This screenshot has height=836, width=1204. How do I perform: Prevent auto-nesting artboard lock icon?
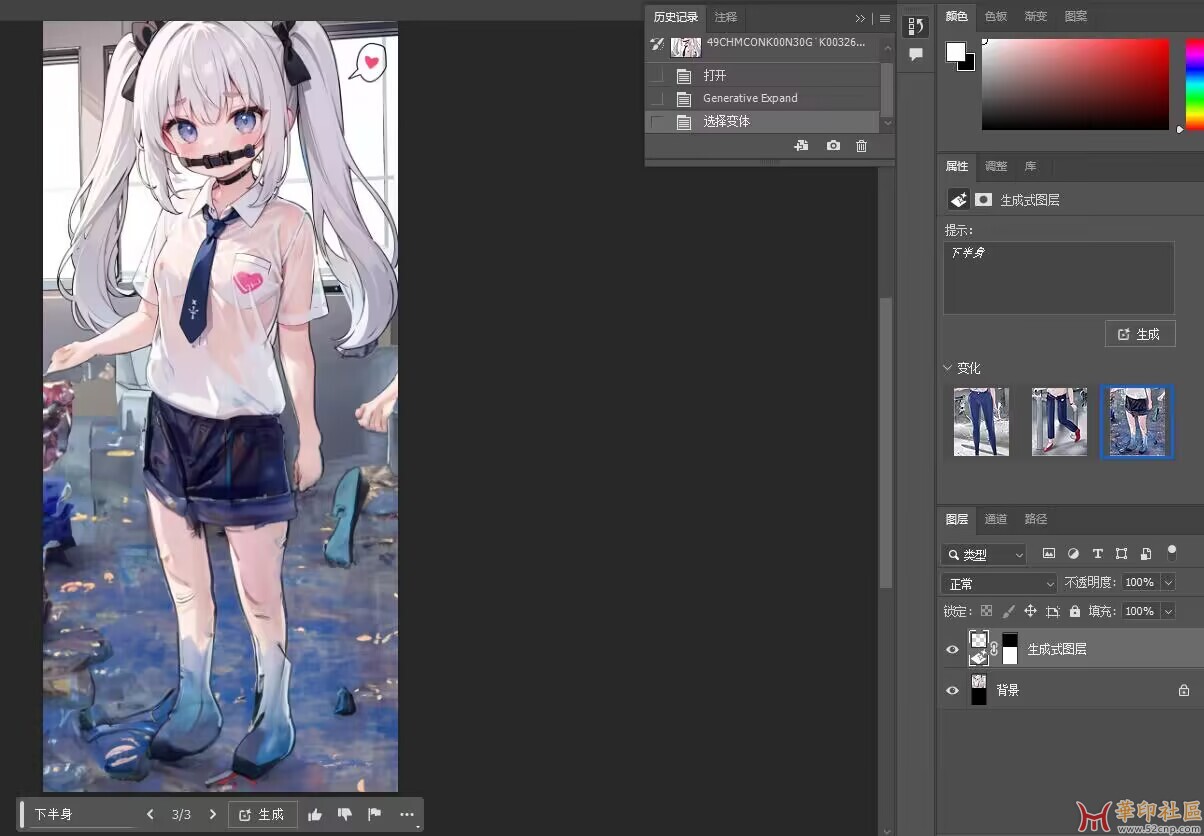pos(1052,611)
